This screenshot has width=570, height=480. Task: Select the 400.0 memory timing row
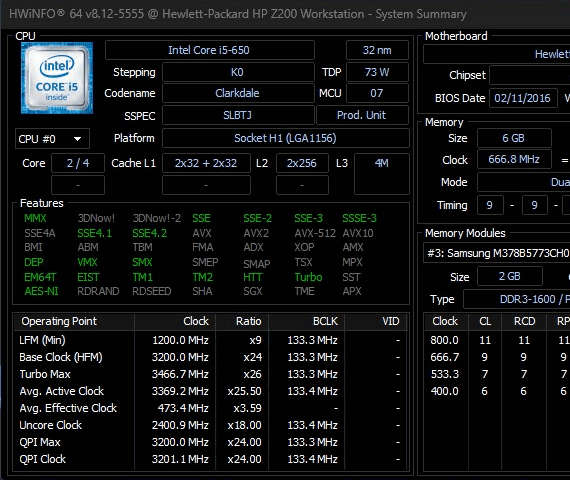497,391
